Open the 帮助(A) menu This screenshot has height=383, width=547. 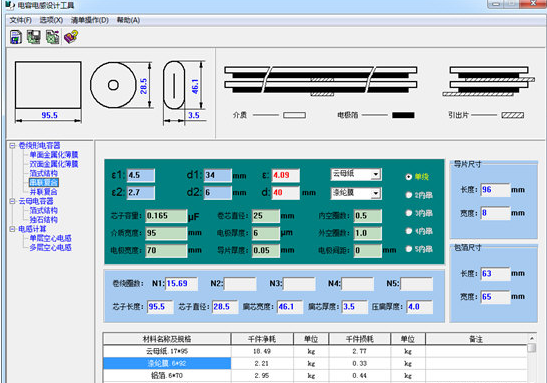pyautogui.click(x=128, y=20)
